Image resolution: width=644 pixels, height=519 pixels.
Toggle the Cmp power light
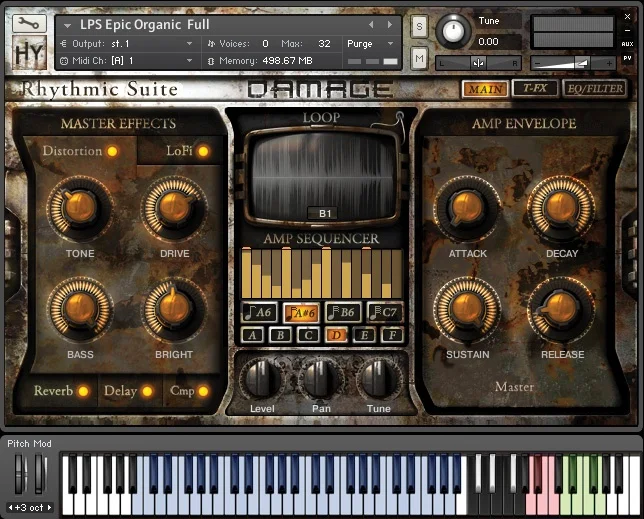(x=203, y=391)
